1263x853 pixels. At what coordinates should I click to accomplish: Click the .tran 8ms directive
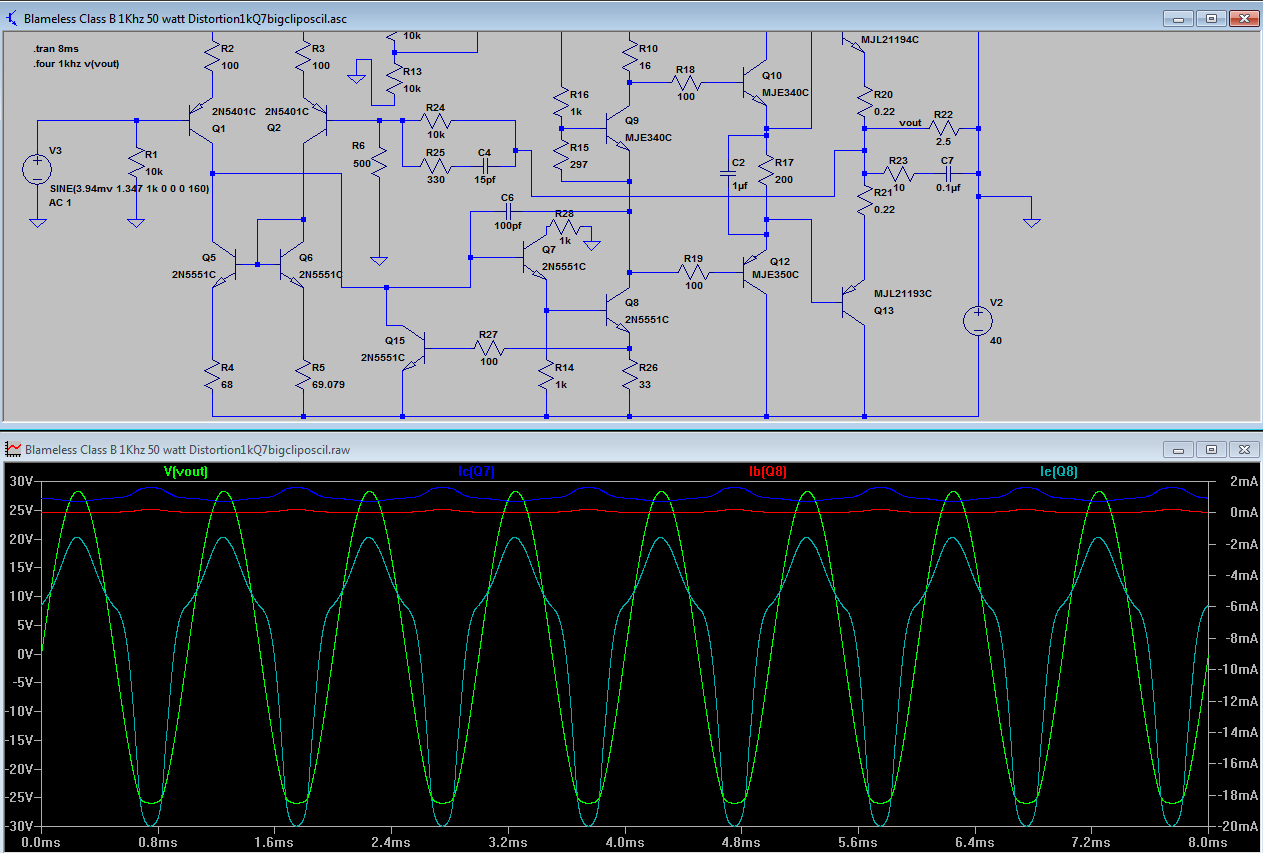pyautogui.click(x=56, y=49)
